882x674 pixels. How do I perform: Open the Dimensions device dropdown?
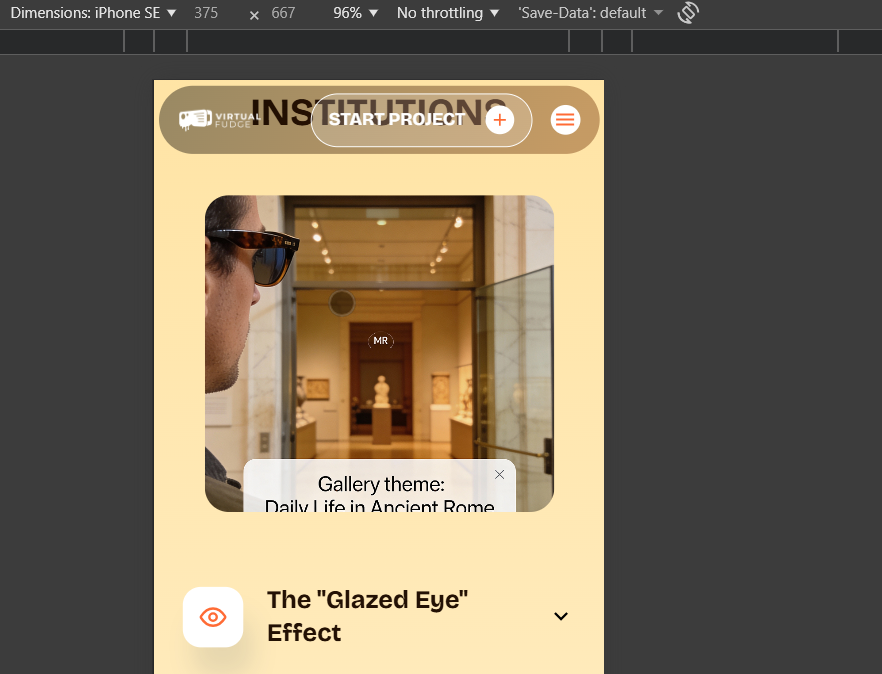(x=93, y=13)
